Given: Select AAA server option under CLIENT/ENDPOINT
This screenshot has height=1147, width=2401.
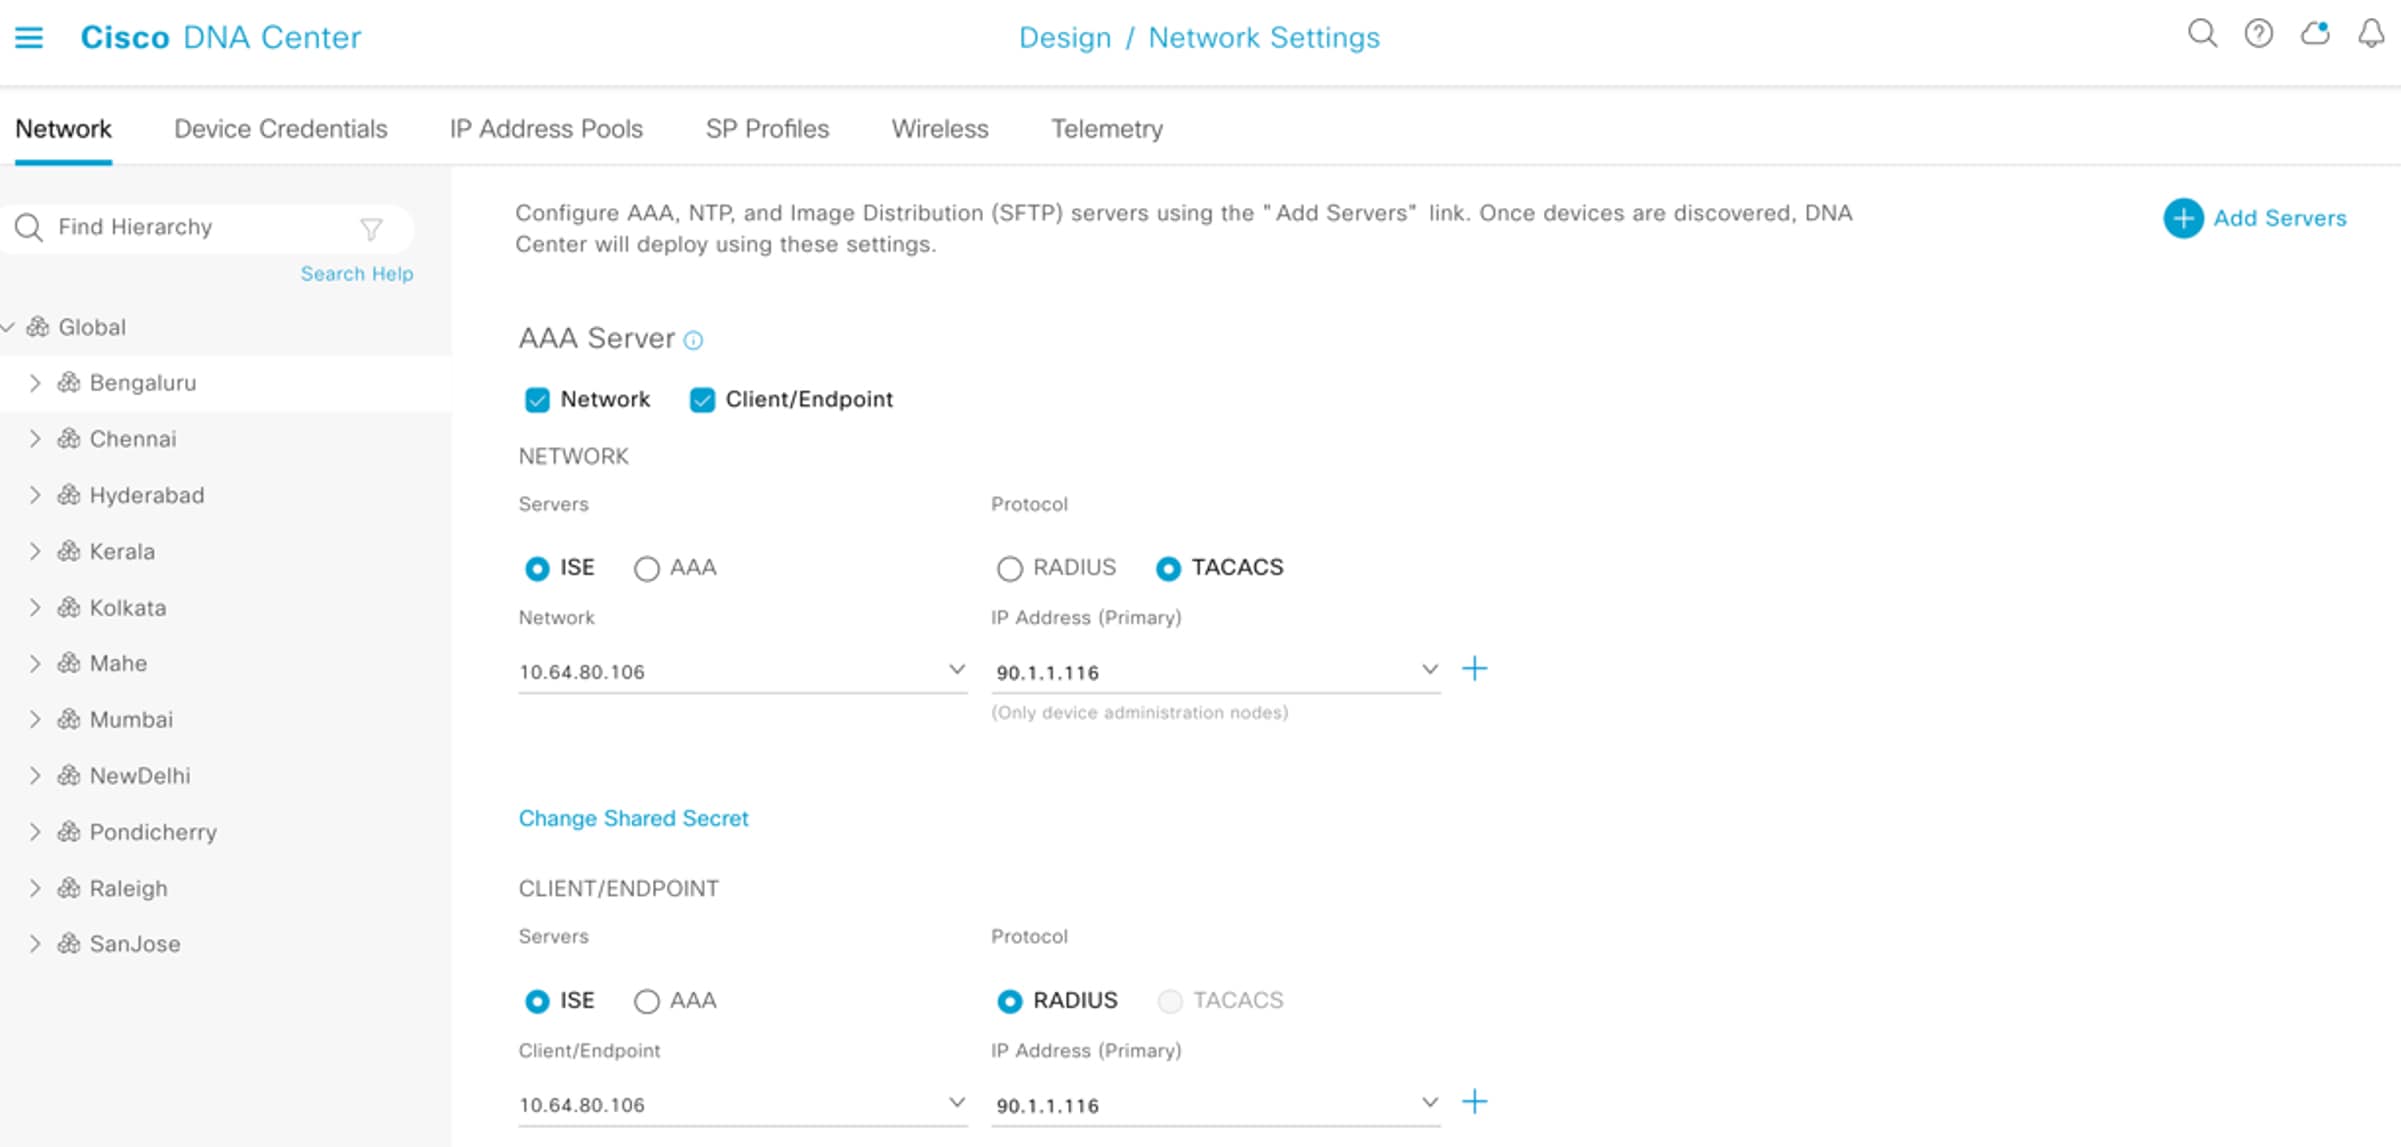Looking at the screenshot, I should pos(647,1001).
